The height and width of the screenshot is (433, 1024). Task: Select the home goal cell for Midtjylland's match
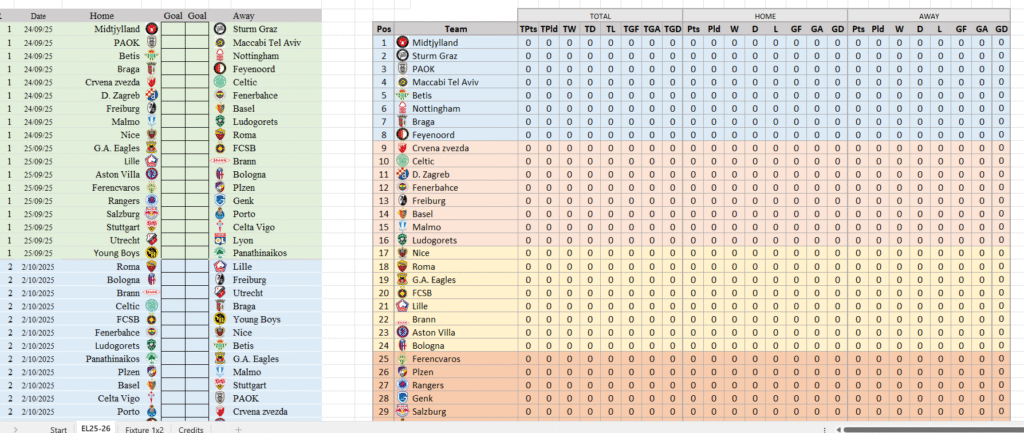pyautogui.click(x=173, y=30)
